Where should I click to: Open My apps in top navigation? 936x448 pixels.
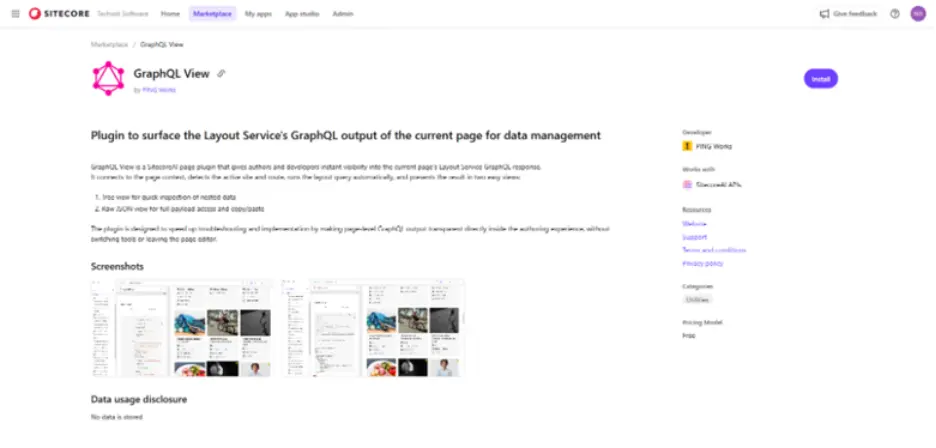coord(258,14)
